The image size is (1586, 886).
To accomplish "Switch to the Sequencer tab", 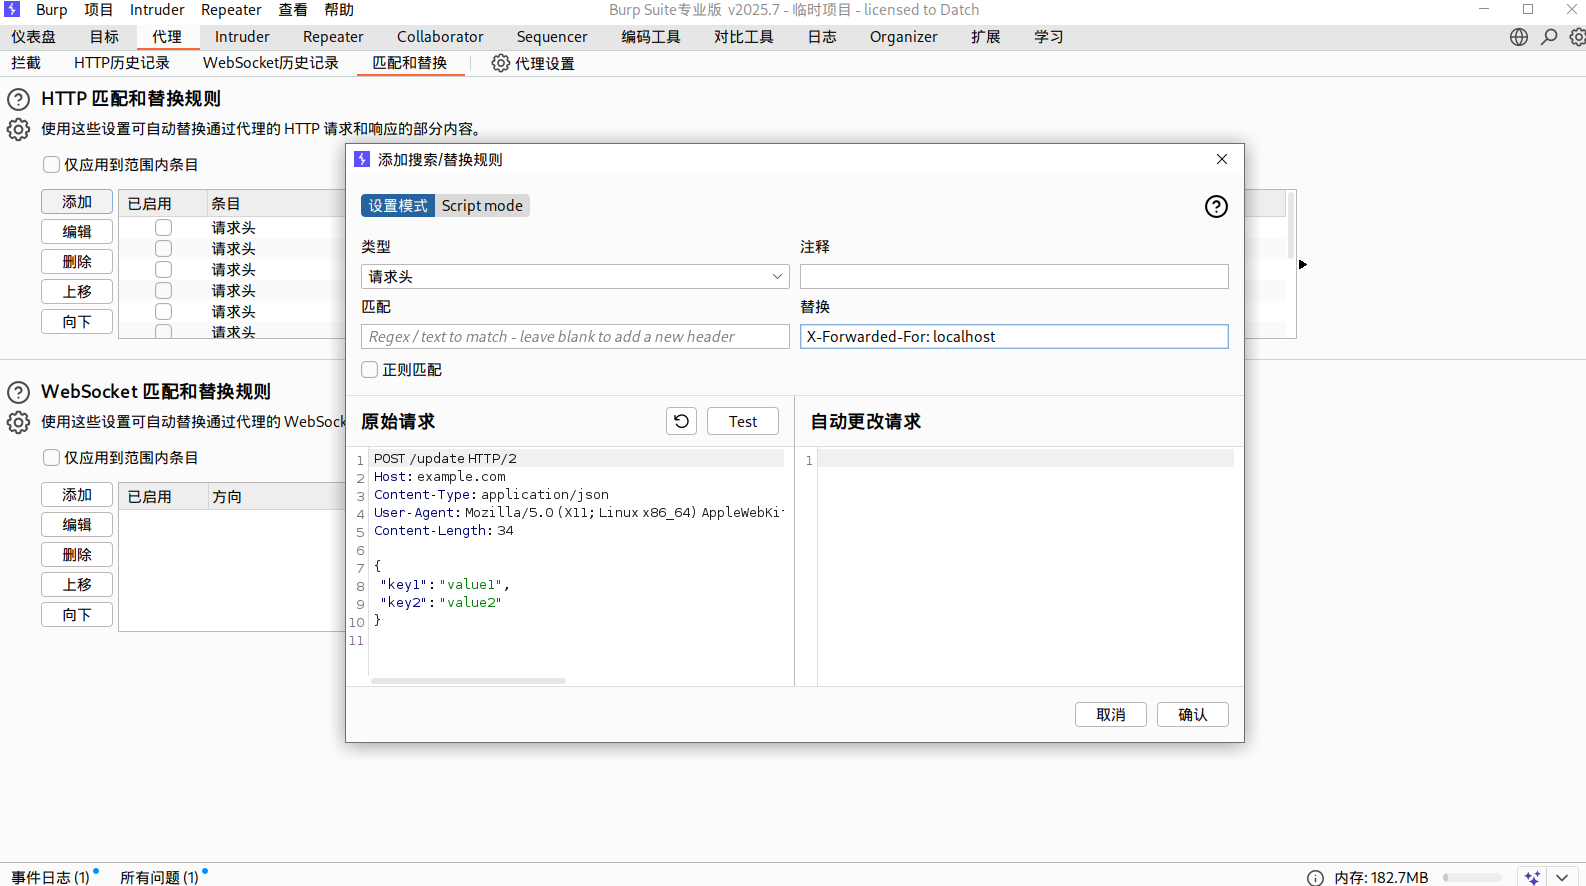I will [552, 37].
